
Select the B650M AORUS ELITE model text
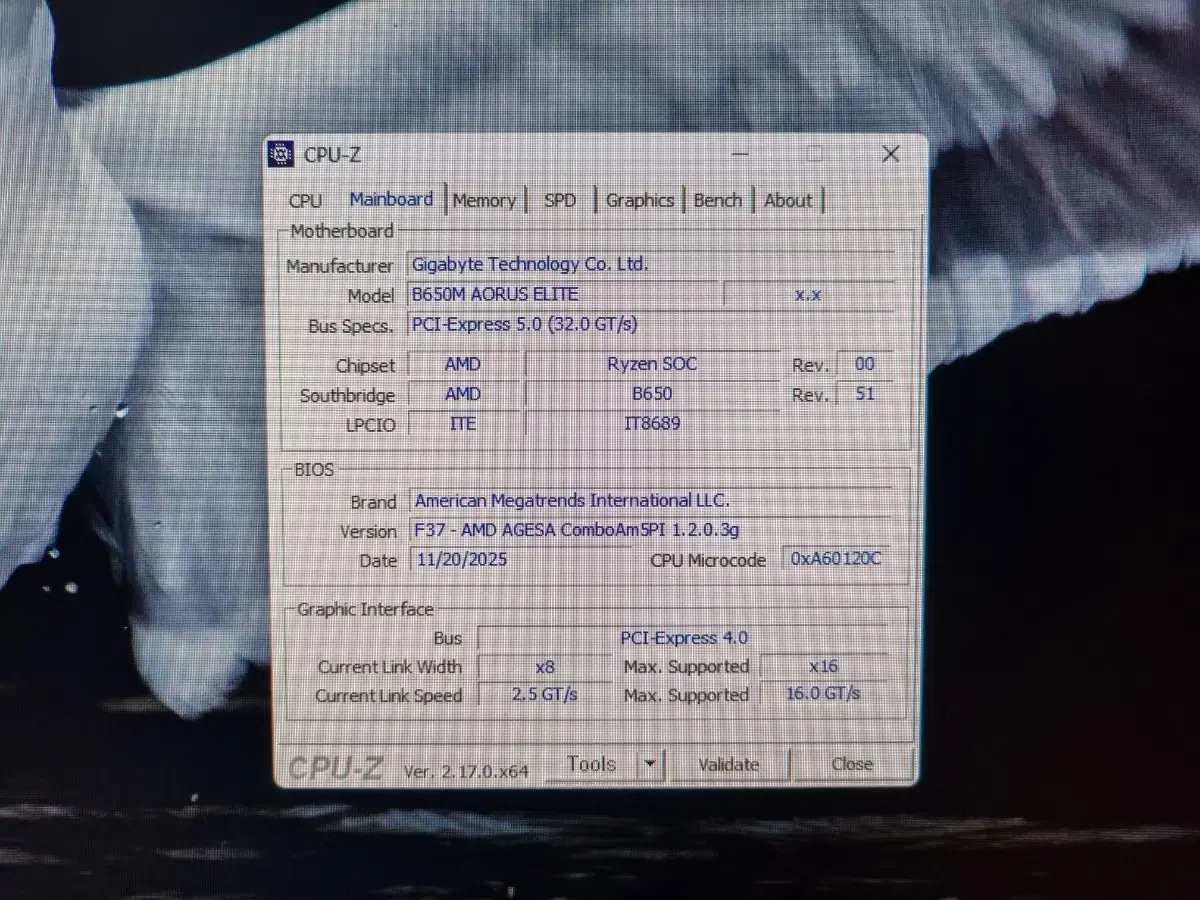pos(495,294)
